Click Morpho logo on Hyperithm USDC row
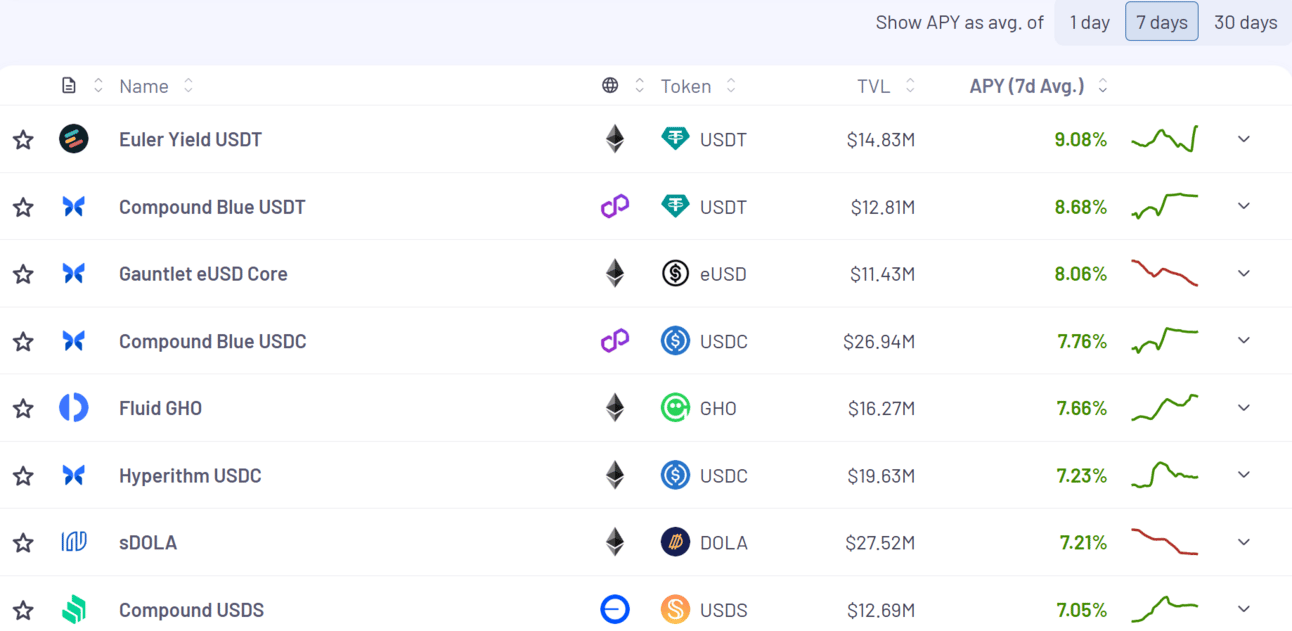 73,475
